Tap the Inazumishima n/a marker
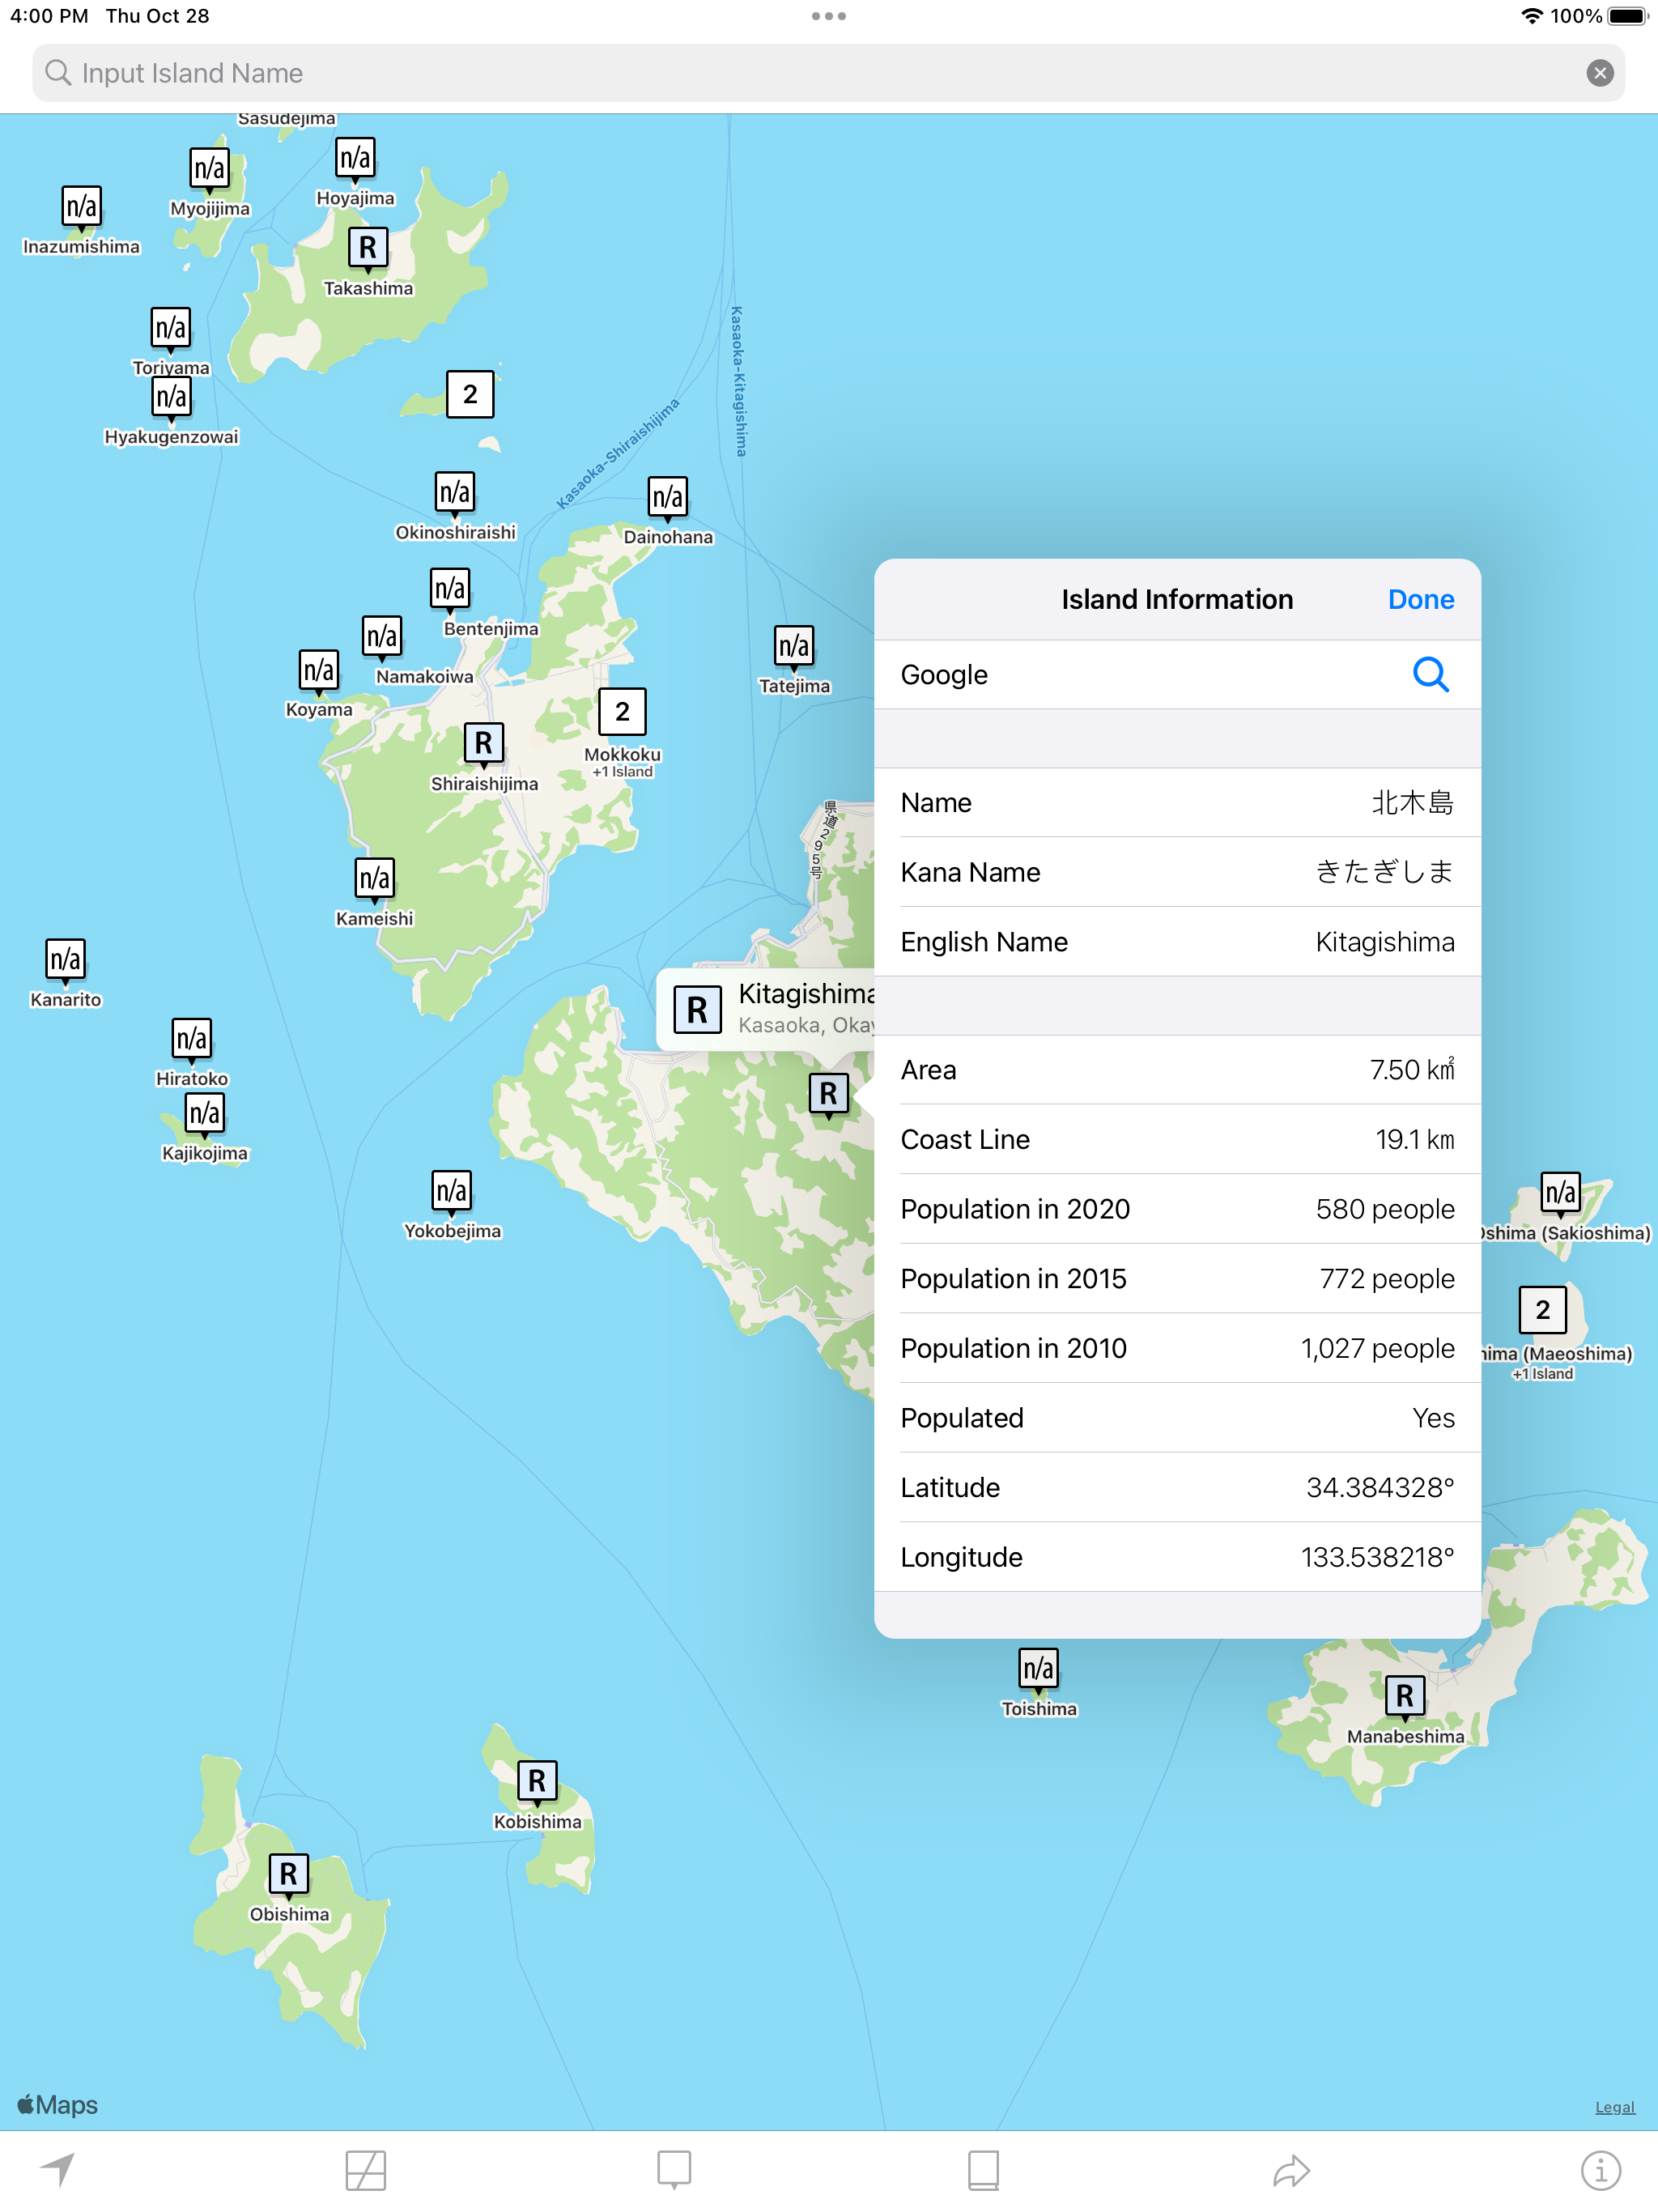The width and height of the screenshot is (1658, 2212). [x=81, y=206]
